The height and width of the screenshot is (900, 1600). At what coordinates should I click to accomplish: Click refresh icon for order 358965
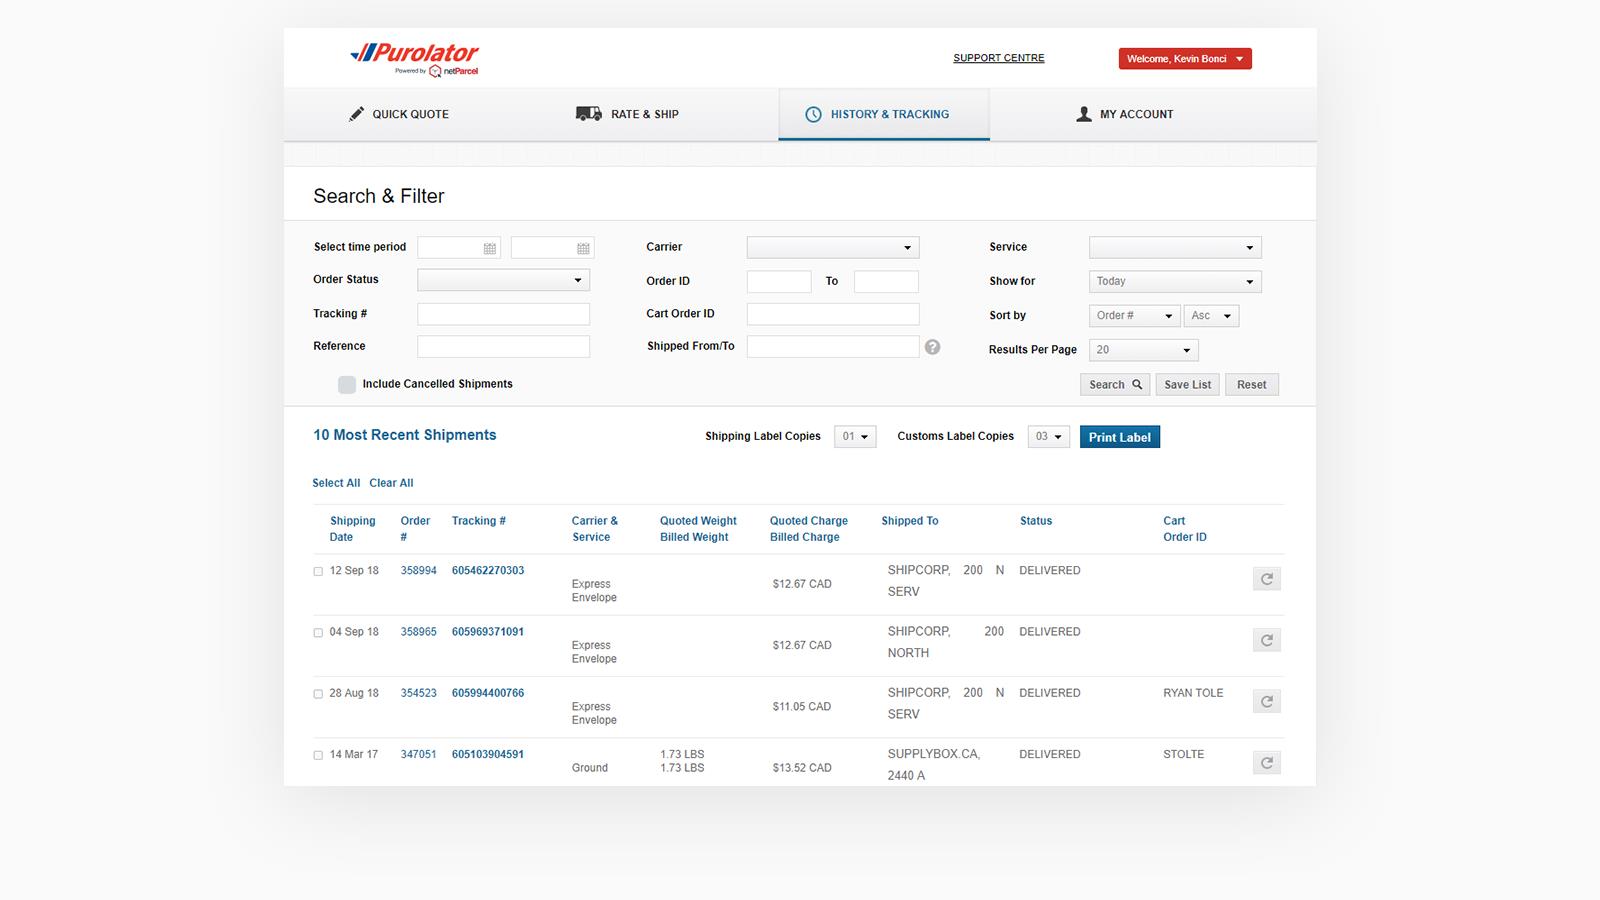[1266, 640]
